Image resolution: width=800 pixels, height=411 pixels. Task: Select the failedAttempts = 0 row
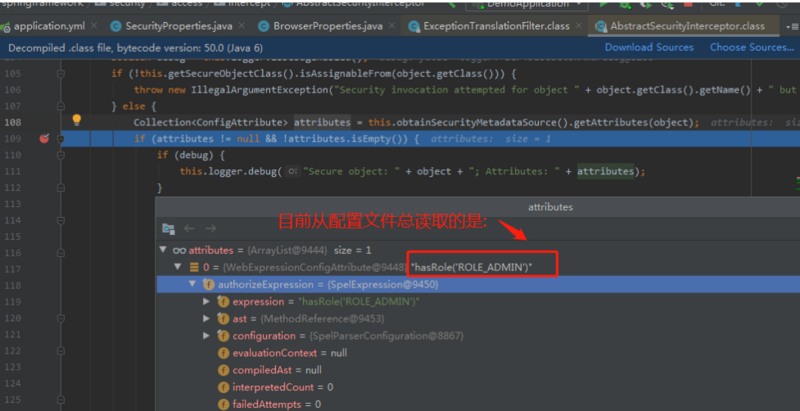tap(478, 404)
